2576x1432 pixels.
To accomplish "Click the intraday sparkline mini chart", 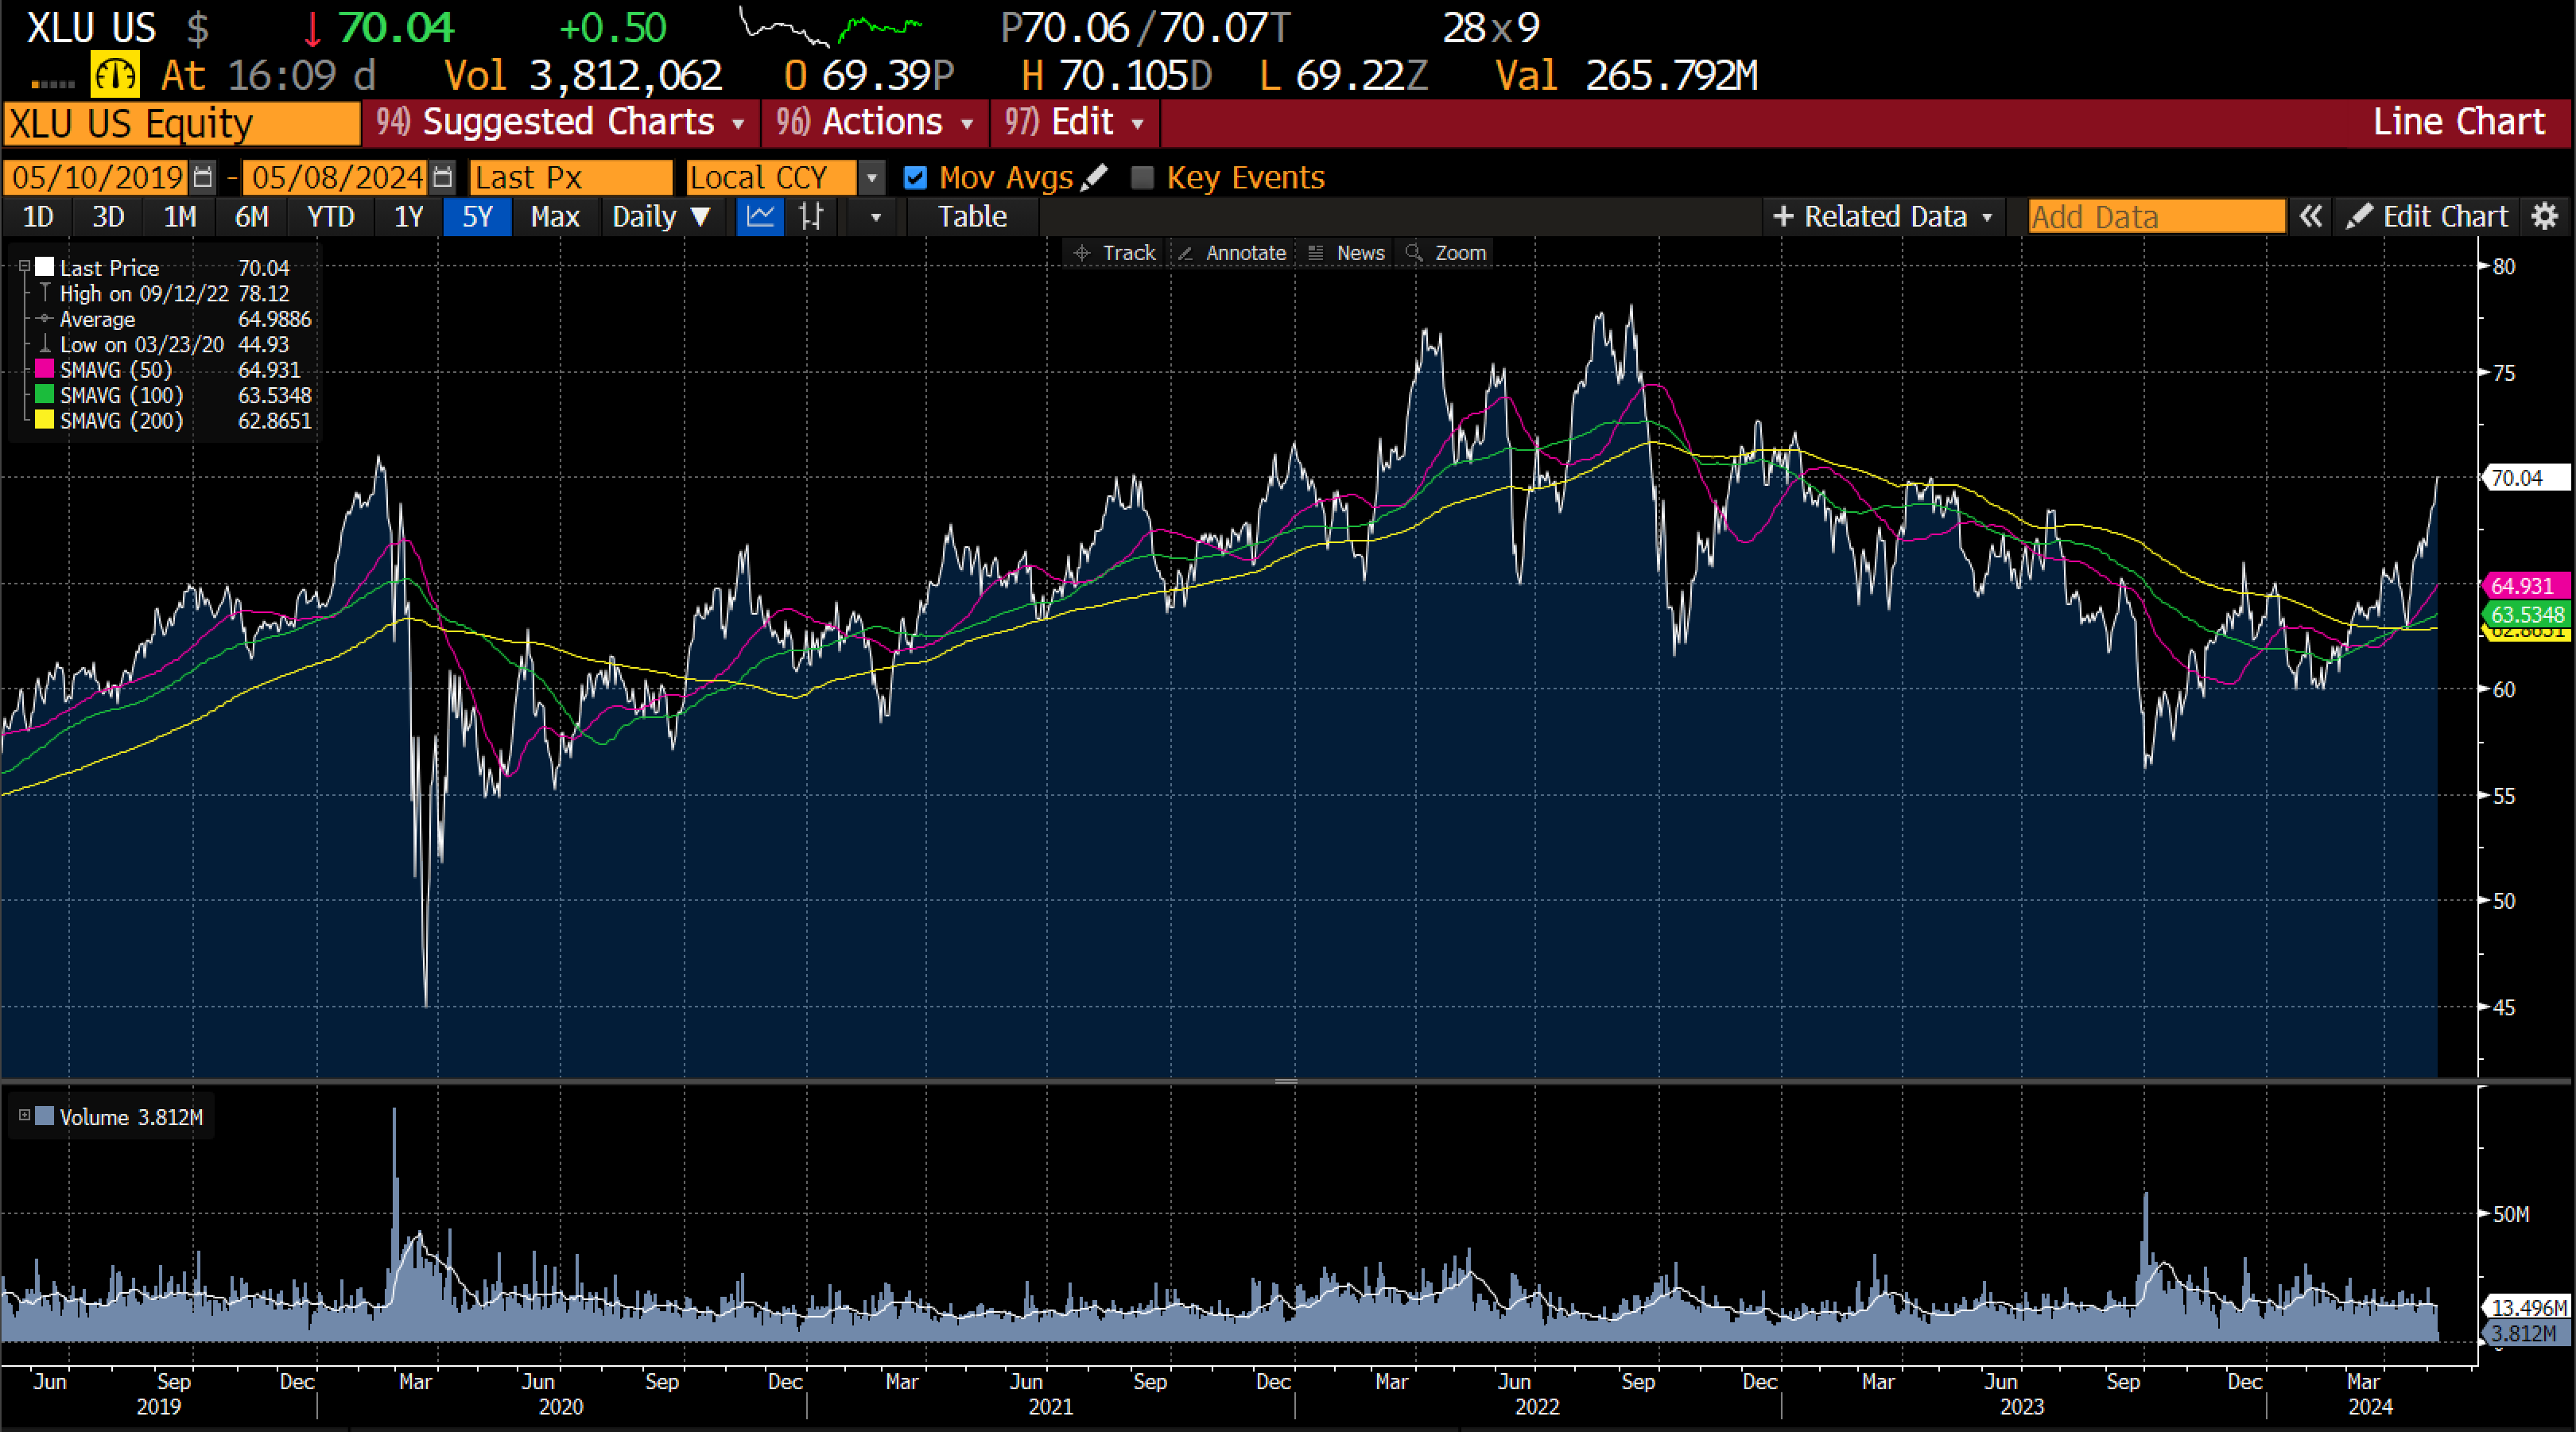I will click(830, 27).
